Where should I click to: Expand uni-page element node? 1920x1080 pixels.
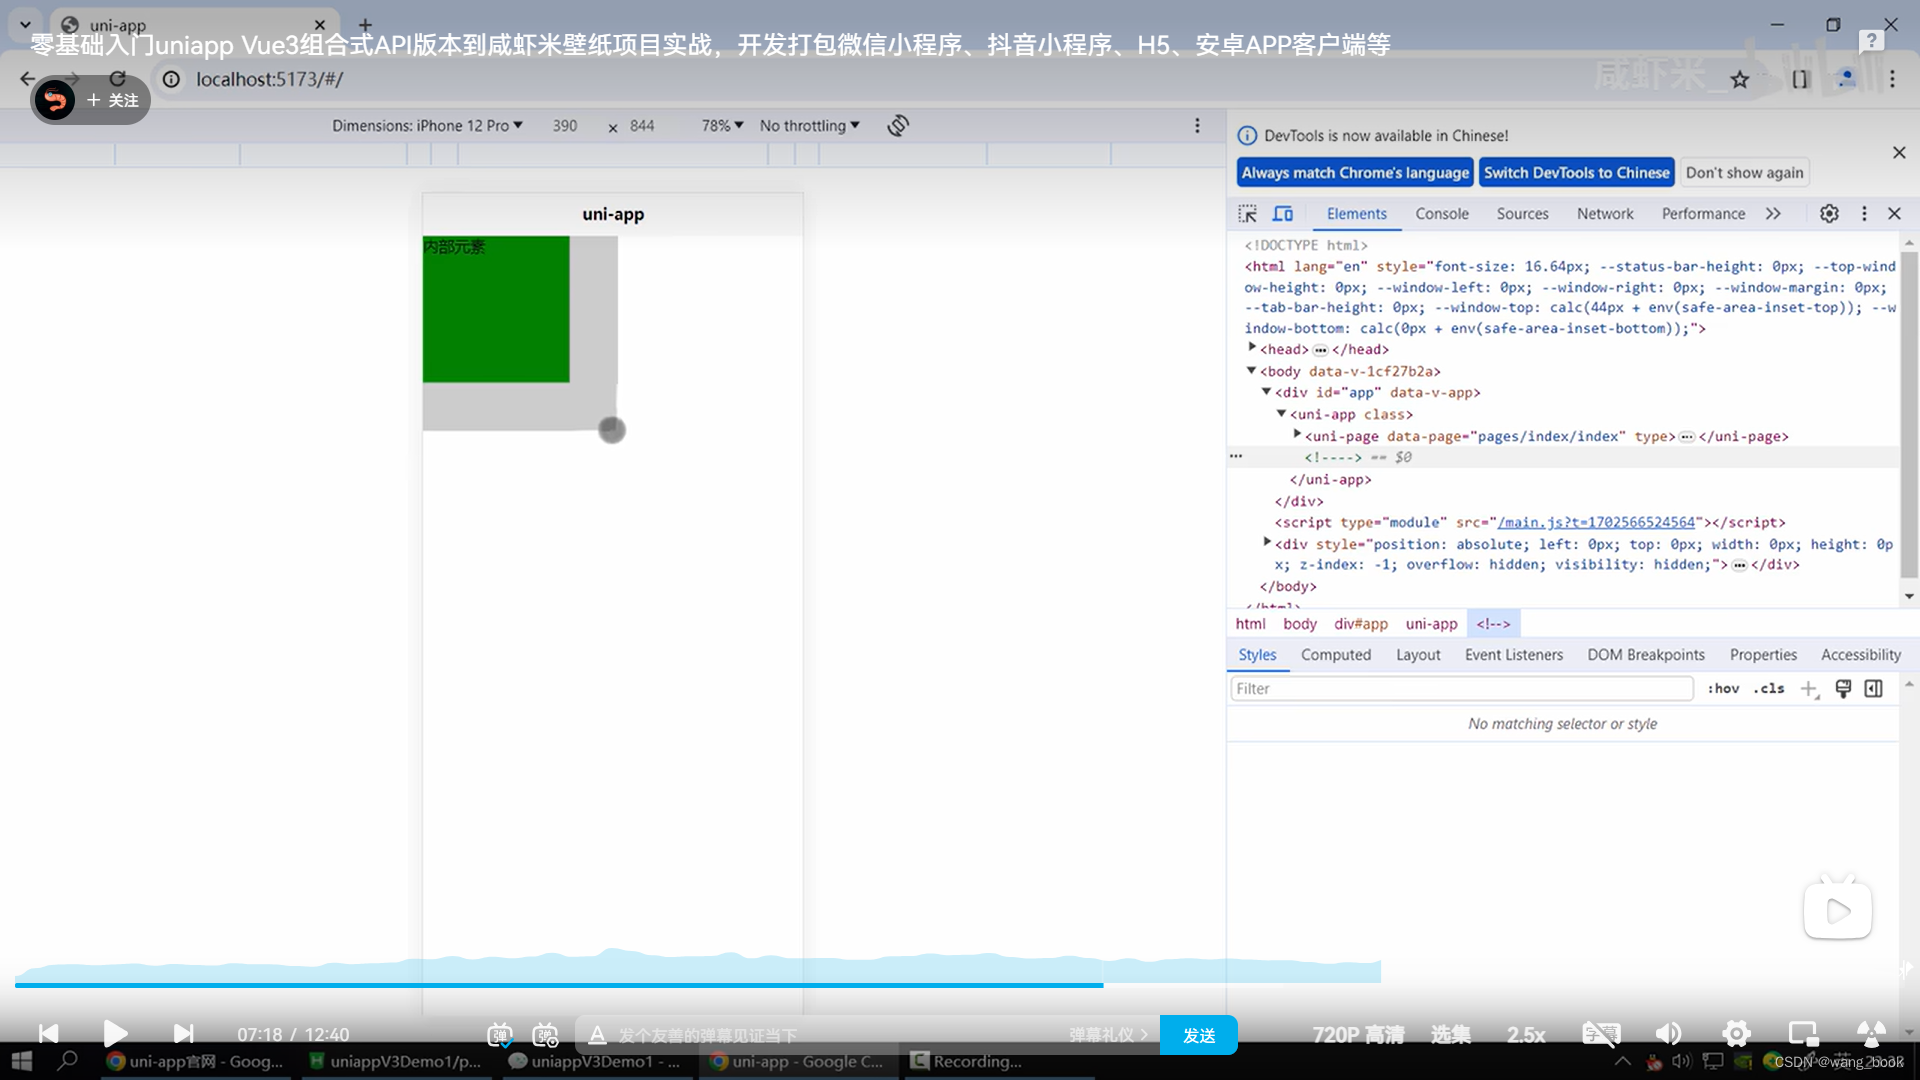click(x=1297, y=435)
